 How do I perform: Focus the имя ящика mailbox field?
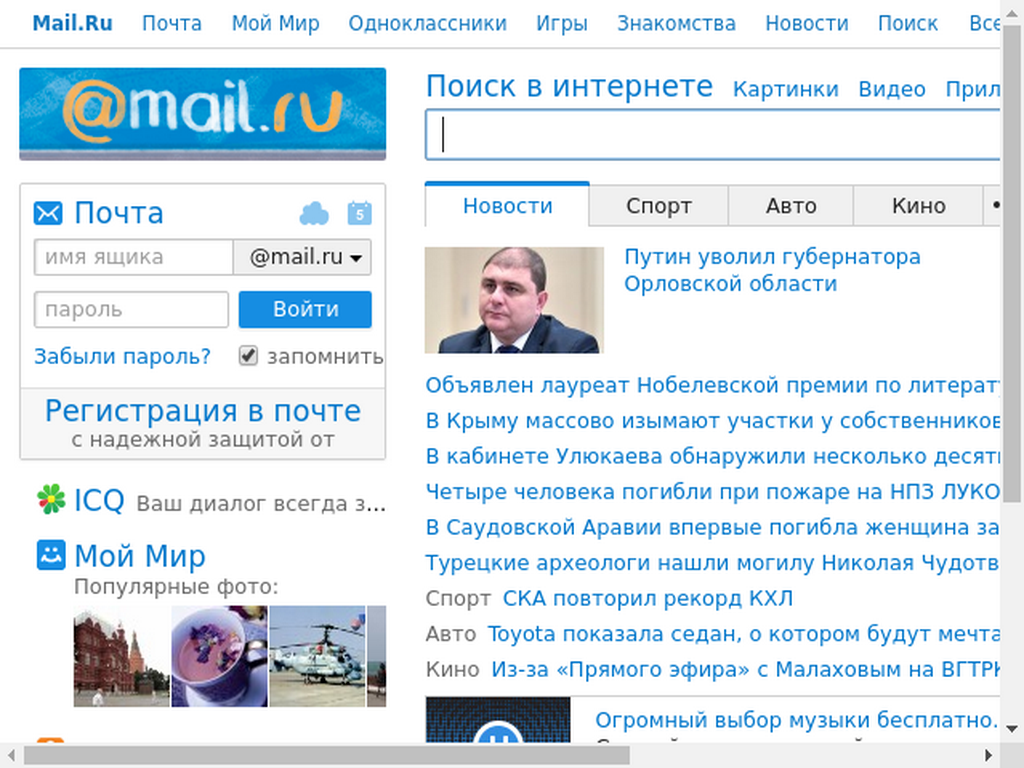(x=133, y=257)
